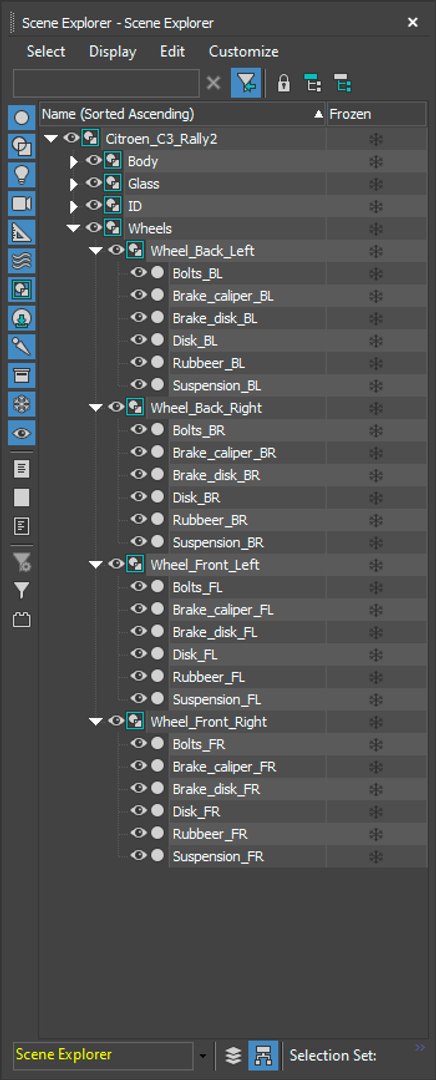Toggle Display Object XRefs filter icon
Screen dimensions: 436x1080
pyautogui.click(x=21, y=318)
